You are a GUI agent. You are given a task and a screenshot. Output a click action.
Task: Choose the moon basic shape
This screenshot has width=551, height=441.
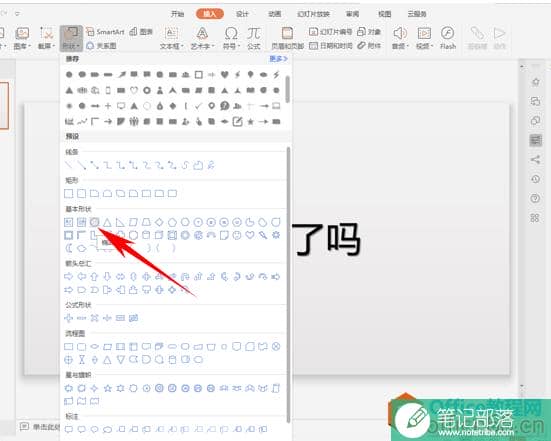pos(69,248)
